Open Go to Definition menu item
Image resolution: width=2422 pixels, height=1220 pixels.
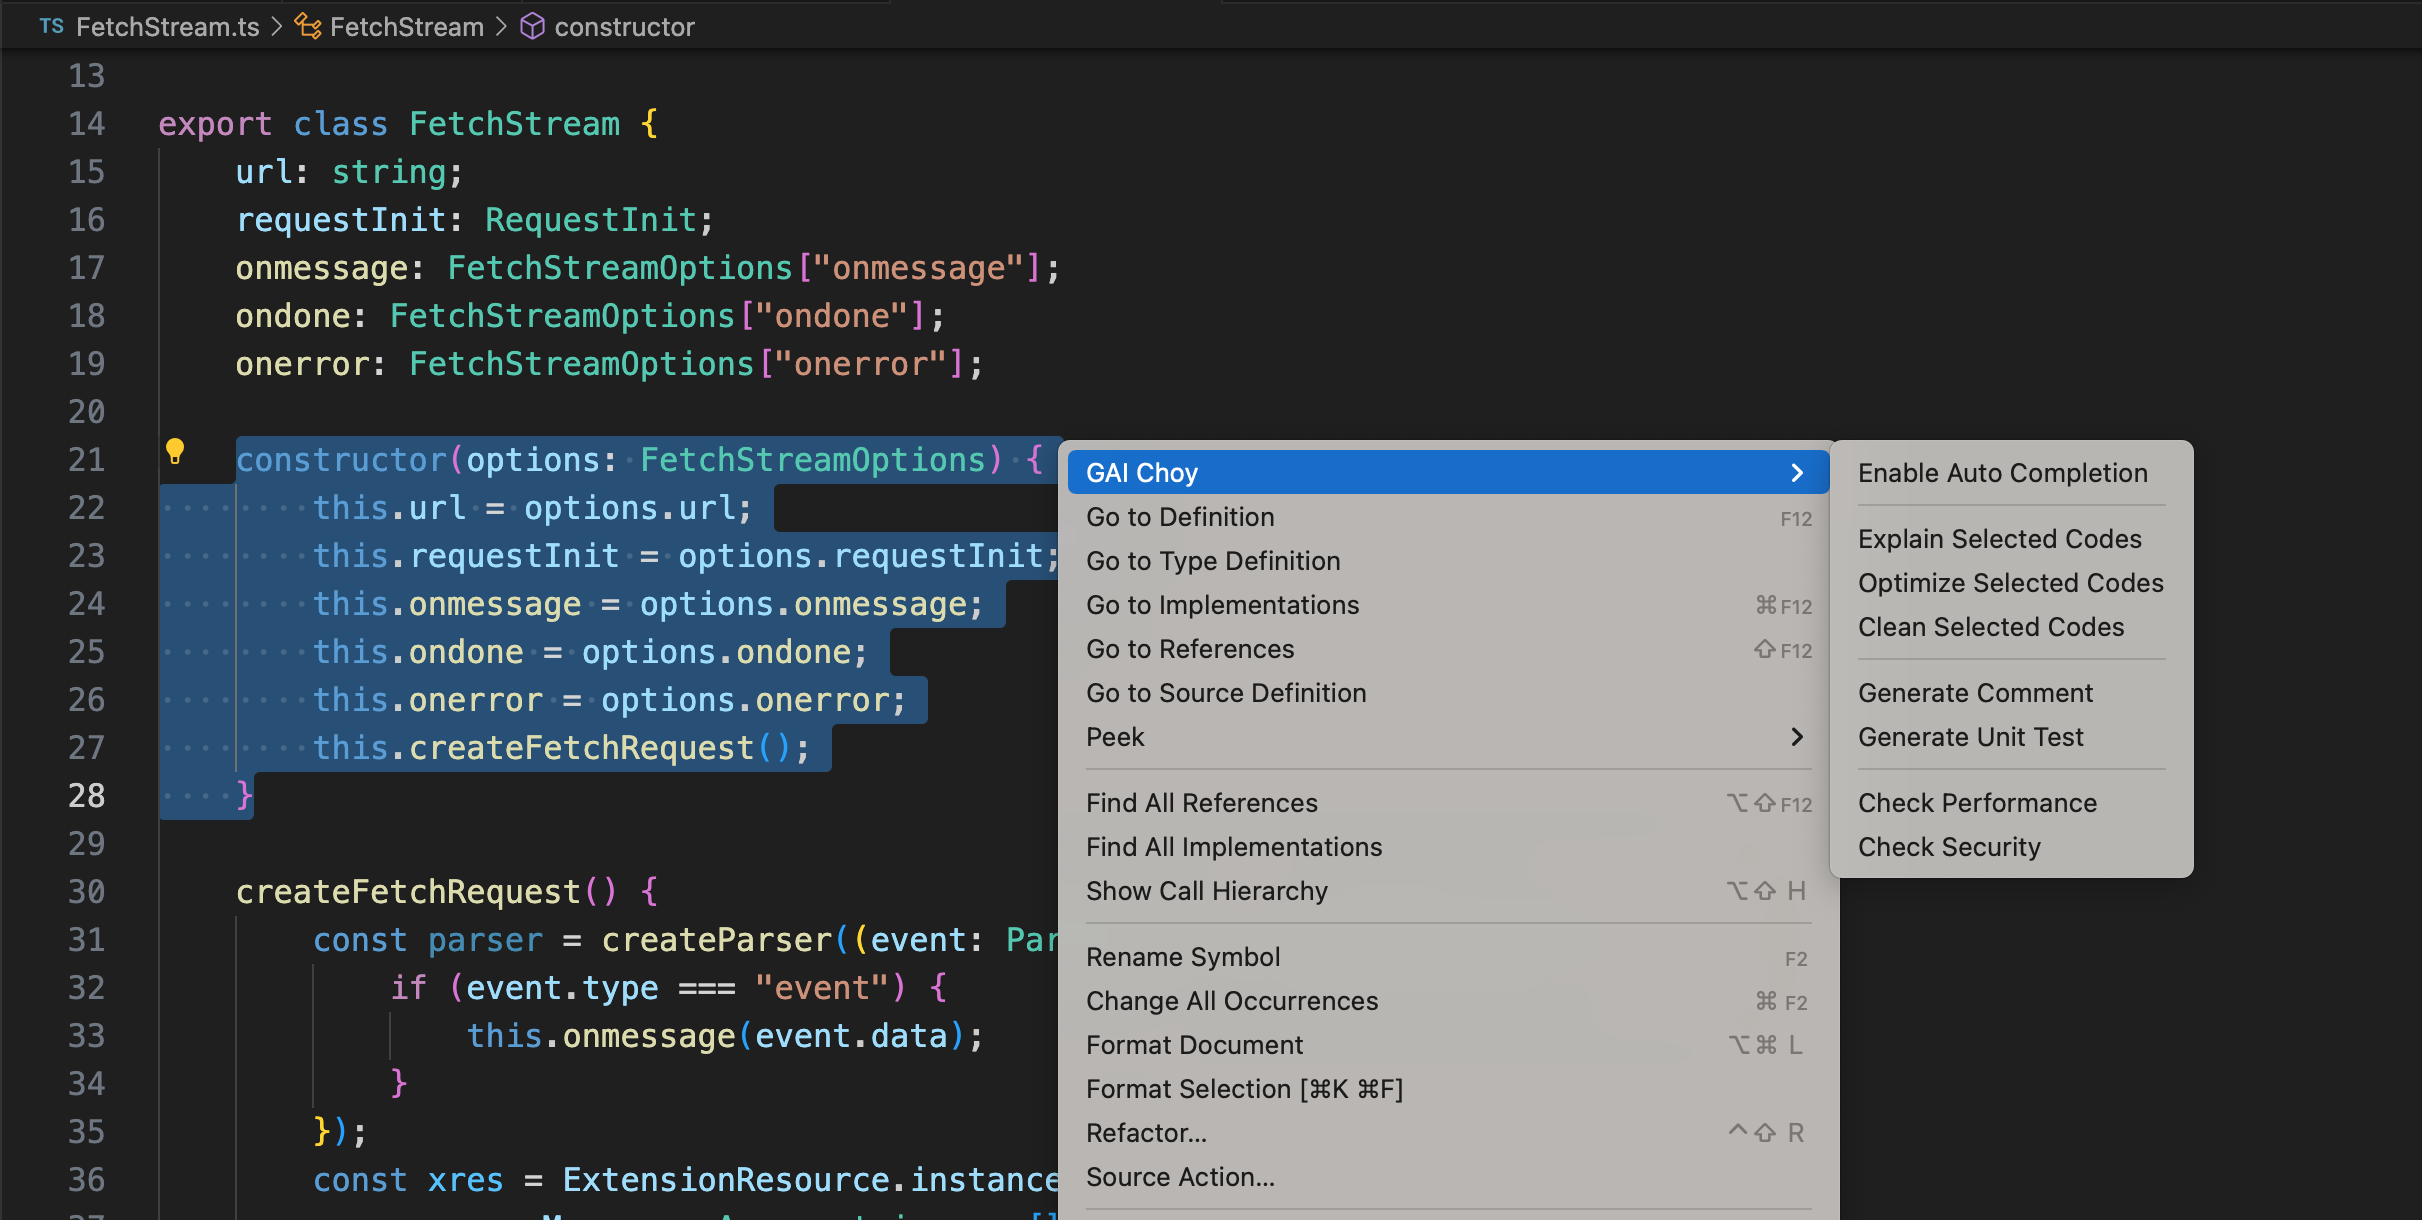[x=1178, y=517]
